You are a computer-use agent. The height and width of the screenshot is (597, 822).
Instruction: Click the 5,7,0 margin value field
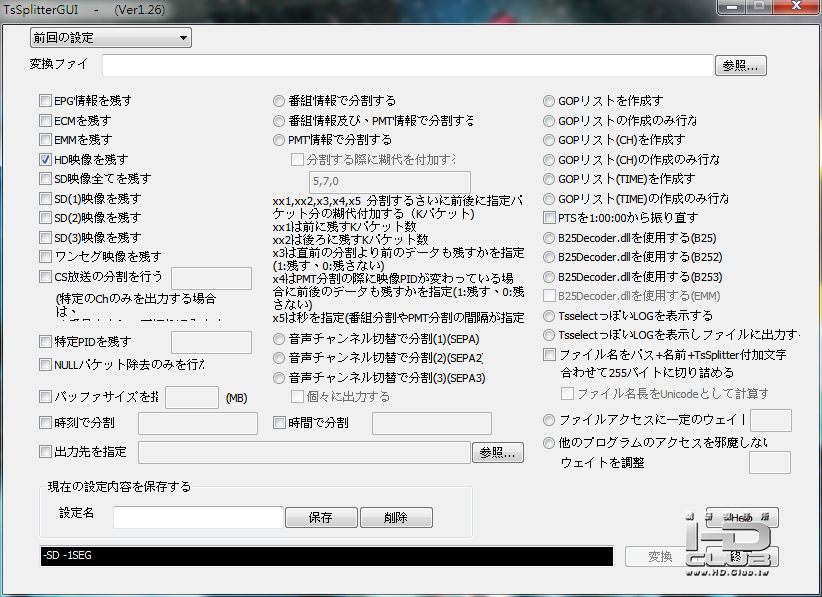coord(390,182)
